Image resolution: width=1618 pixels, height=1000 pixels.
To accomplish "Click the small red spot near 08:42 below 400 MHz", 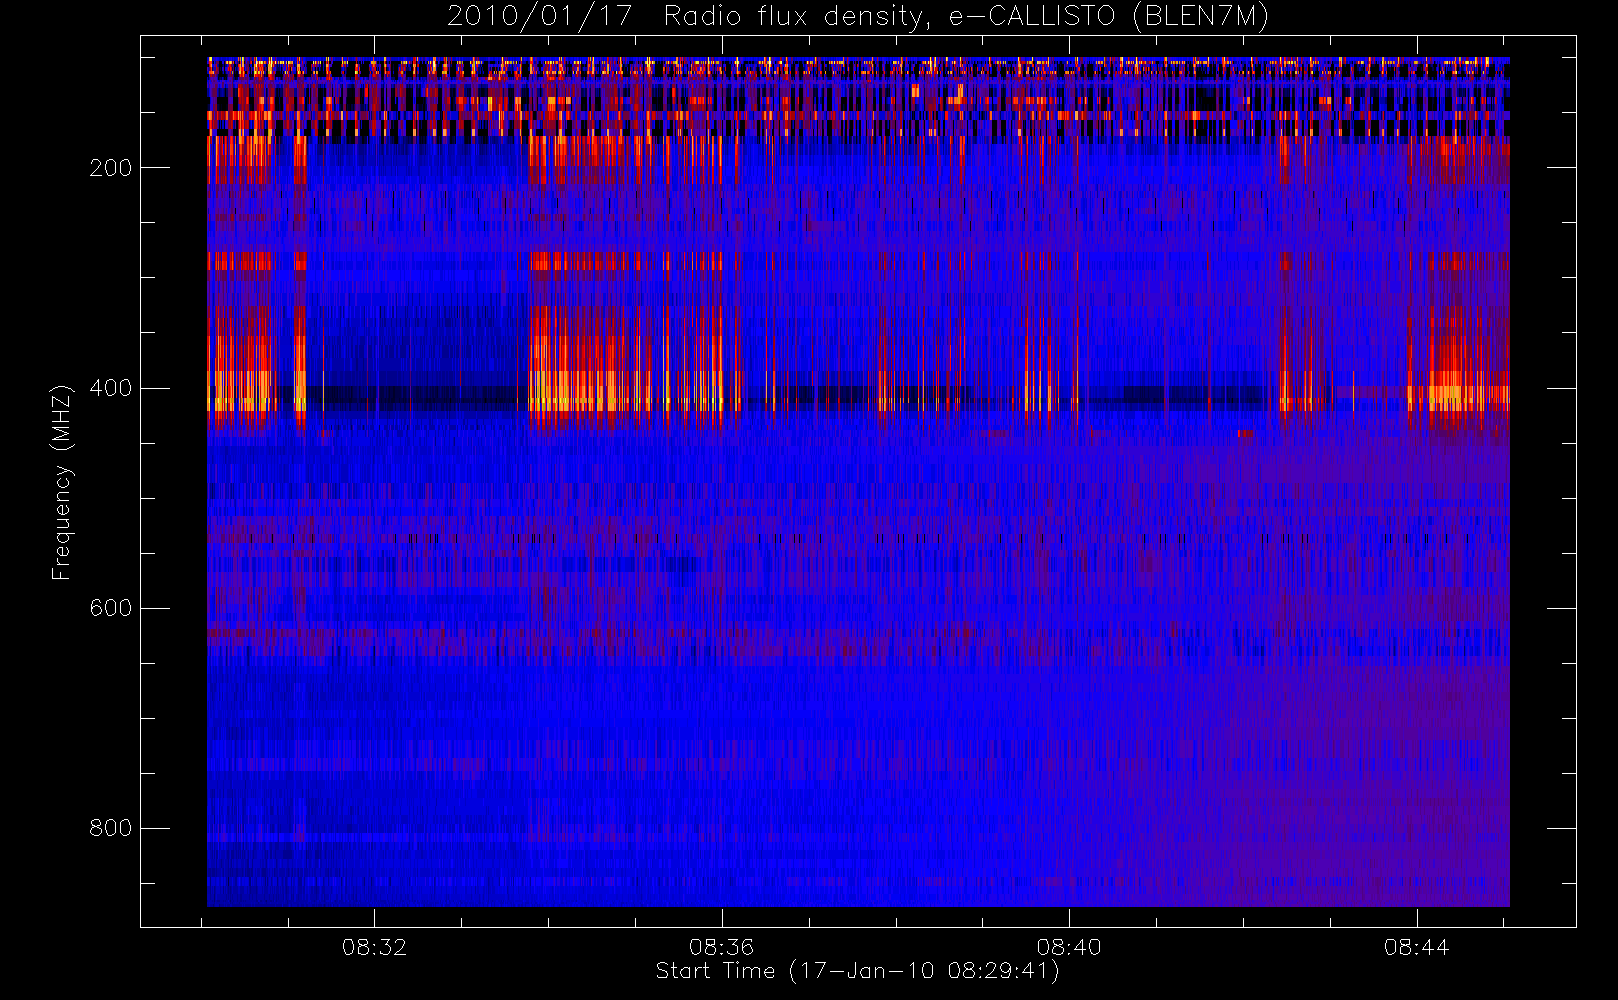I will click(1246, 433).
